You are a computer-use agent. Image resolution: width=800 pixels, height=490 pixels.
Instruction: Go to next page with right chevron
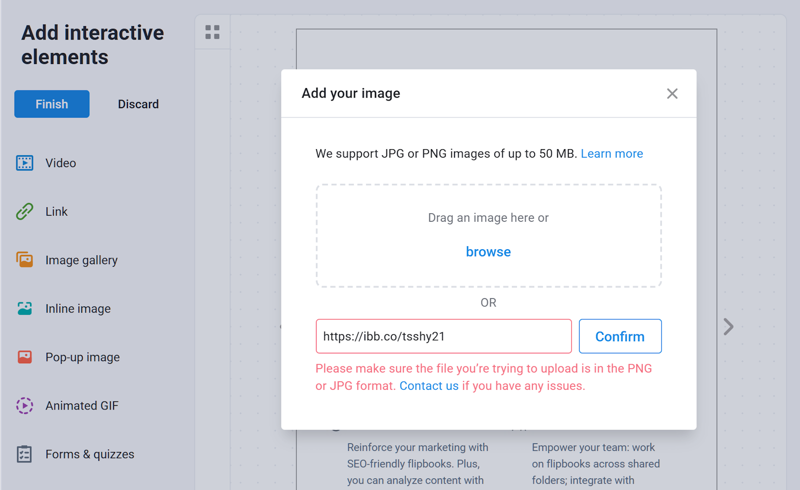click(x=729, y=327)
